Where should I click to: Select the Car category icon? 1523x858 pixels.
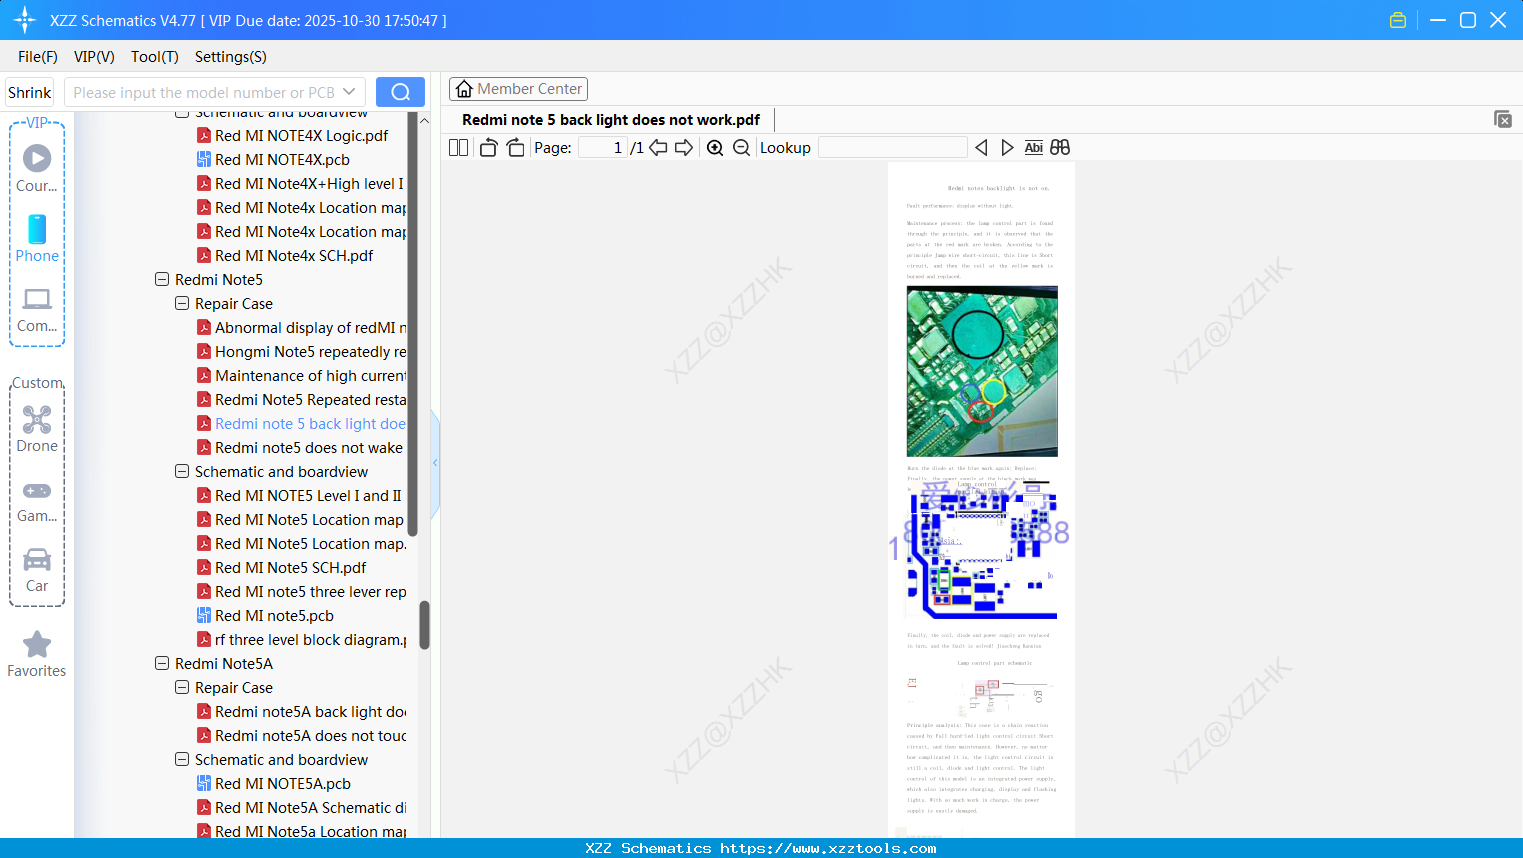pyautogui.click(x=37, y=569)
